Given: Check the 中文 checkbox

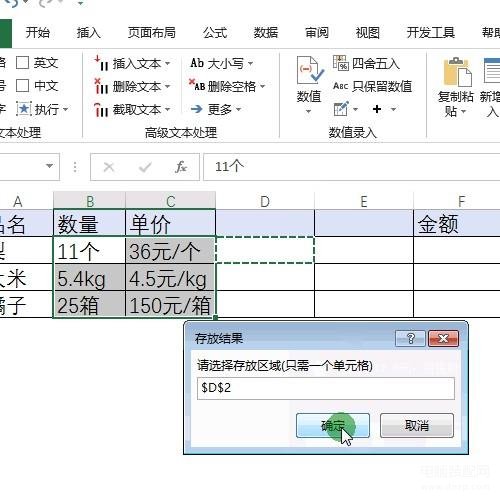Looking at the screenshot, I should 23,86.
